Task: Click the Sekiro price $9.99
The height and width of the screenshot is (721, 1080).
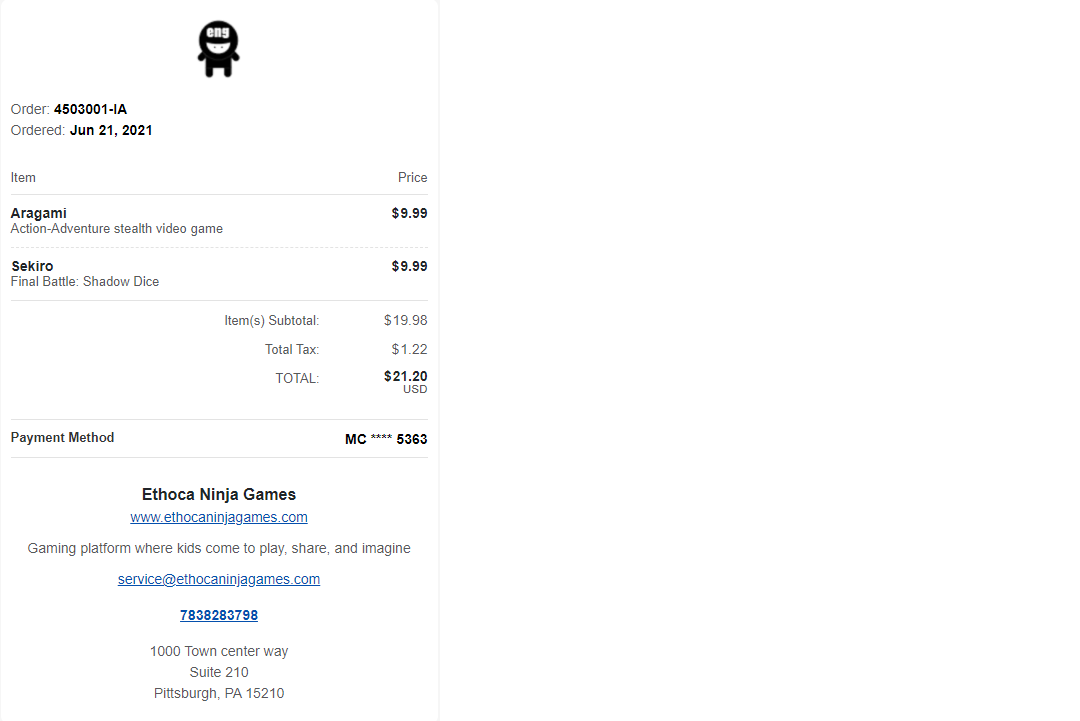Action: coord(409,266)
